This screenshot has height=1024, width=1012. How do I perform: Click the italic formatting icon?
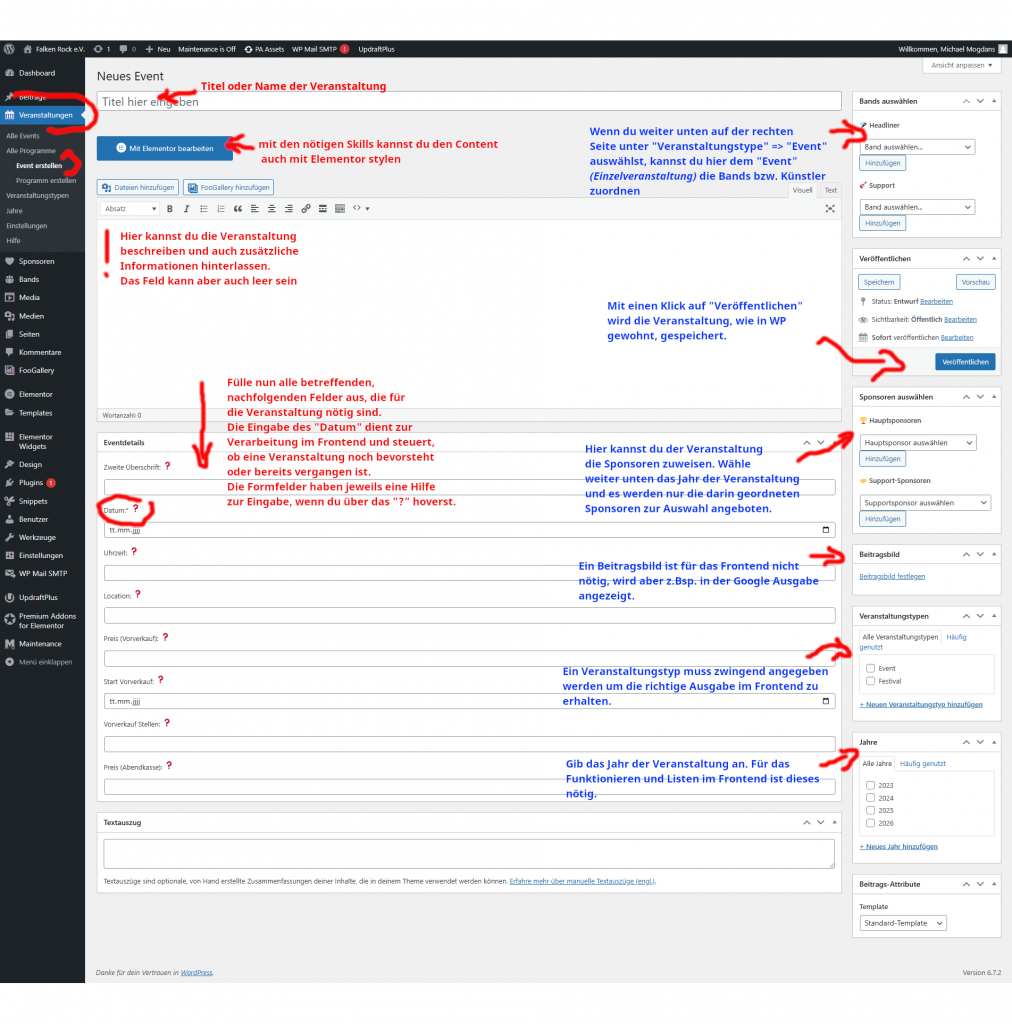coord(186,209)
